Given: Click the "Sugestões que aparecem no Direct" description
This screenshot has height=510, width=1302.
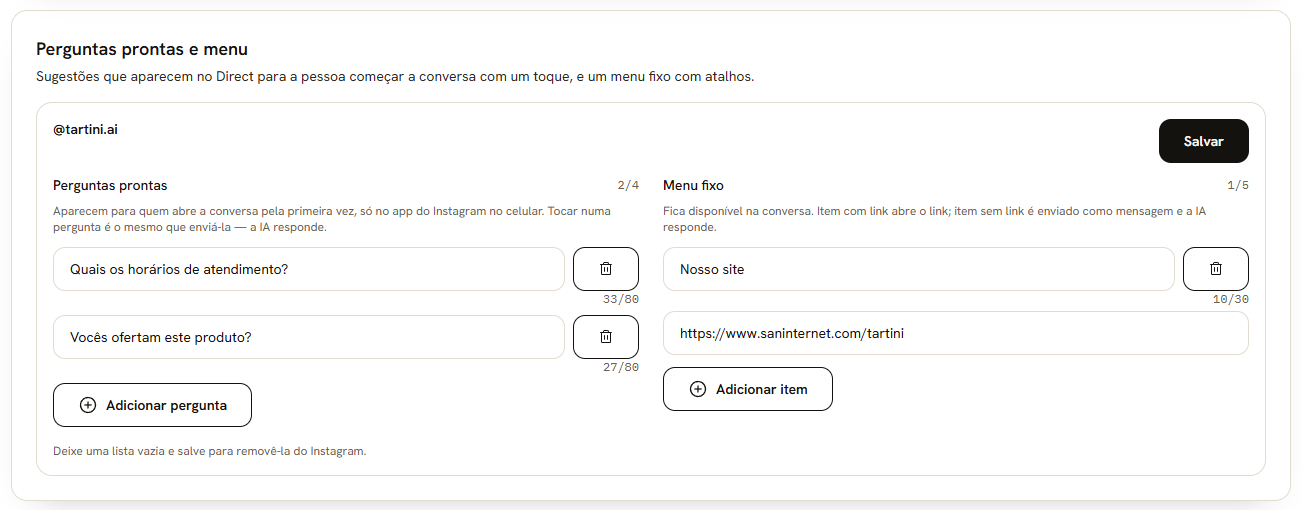Looking at the screenshot, I should point(395,76).
